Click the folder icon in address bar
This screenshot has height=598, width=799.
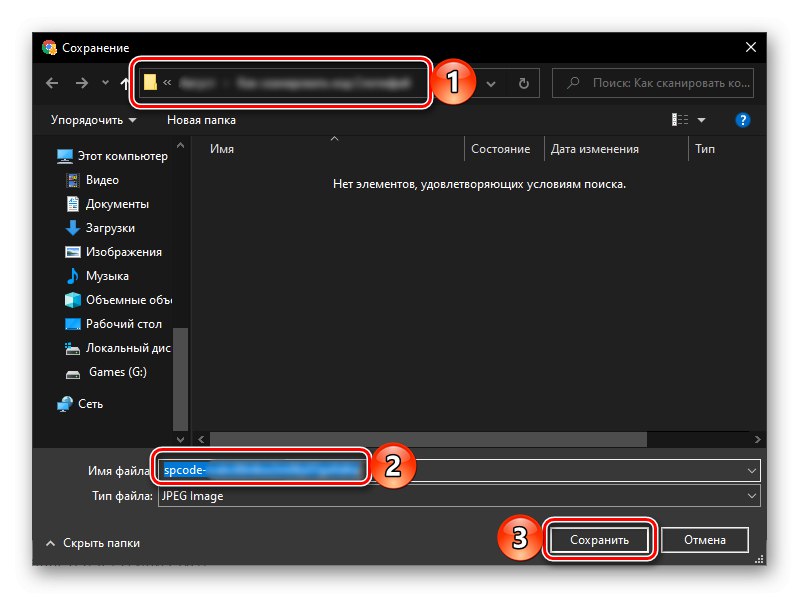[x=150, y=83]
